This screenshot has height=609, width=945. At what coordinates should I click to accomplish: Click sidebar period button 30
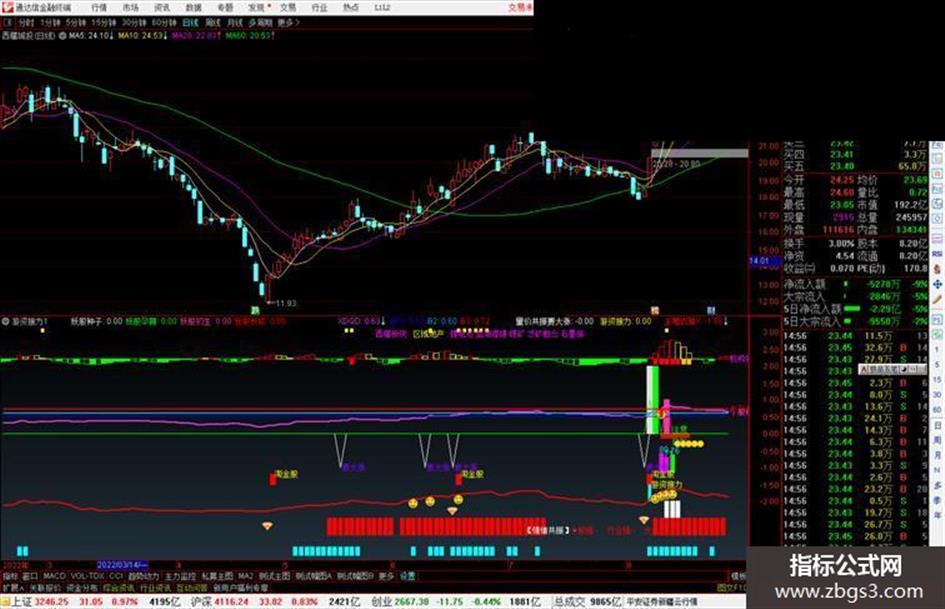point(937,395)
